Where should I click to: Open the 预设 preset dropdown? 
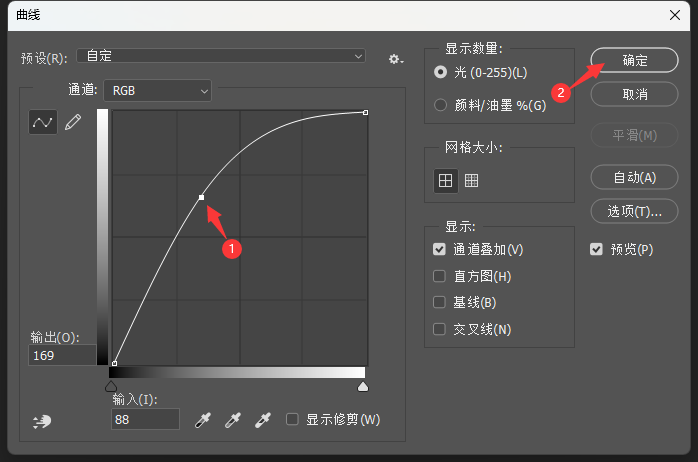click(221, 56)
